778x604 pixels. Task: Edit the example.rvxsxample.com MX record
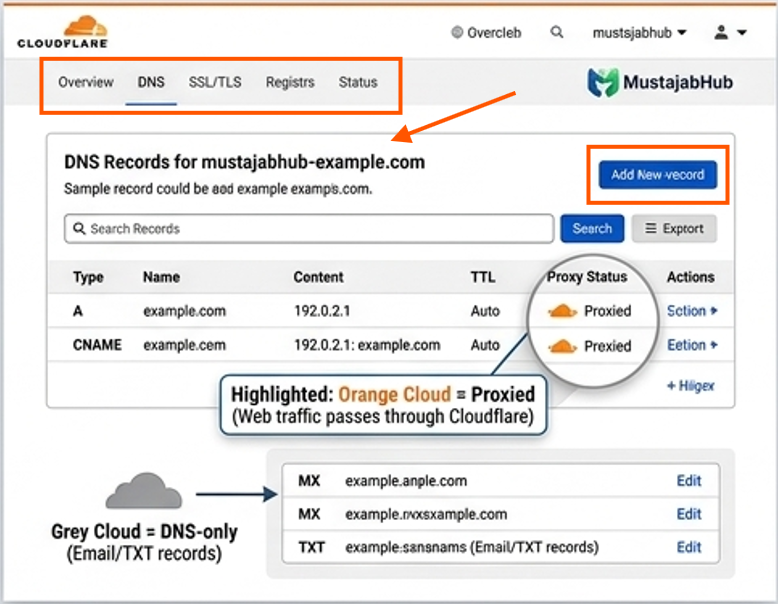pos(689,514)
